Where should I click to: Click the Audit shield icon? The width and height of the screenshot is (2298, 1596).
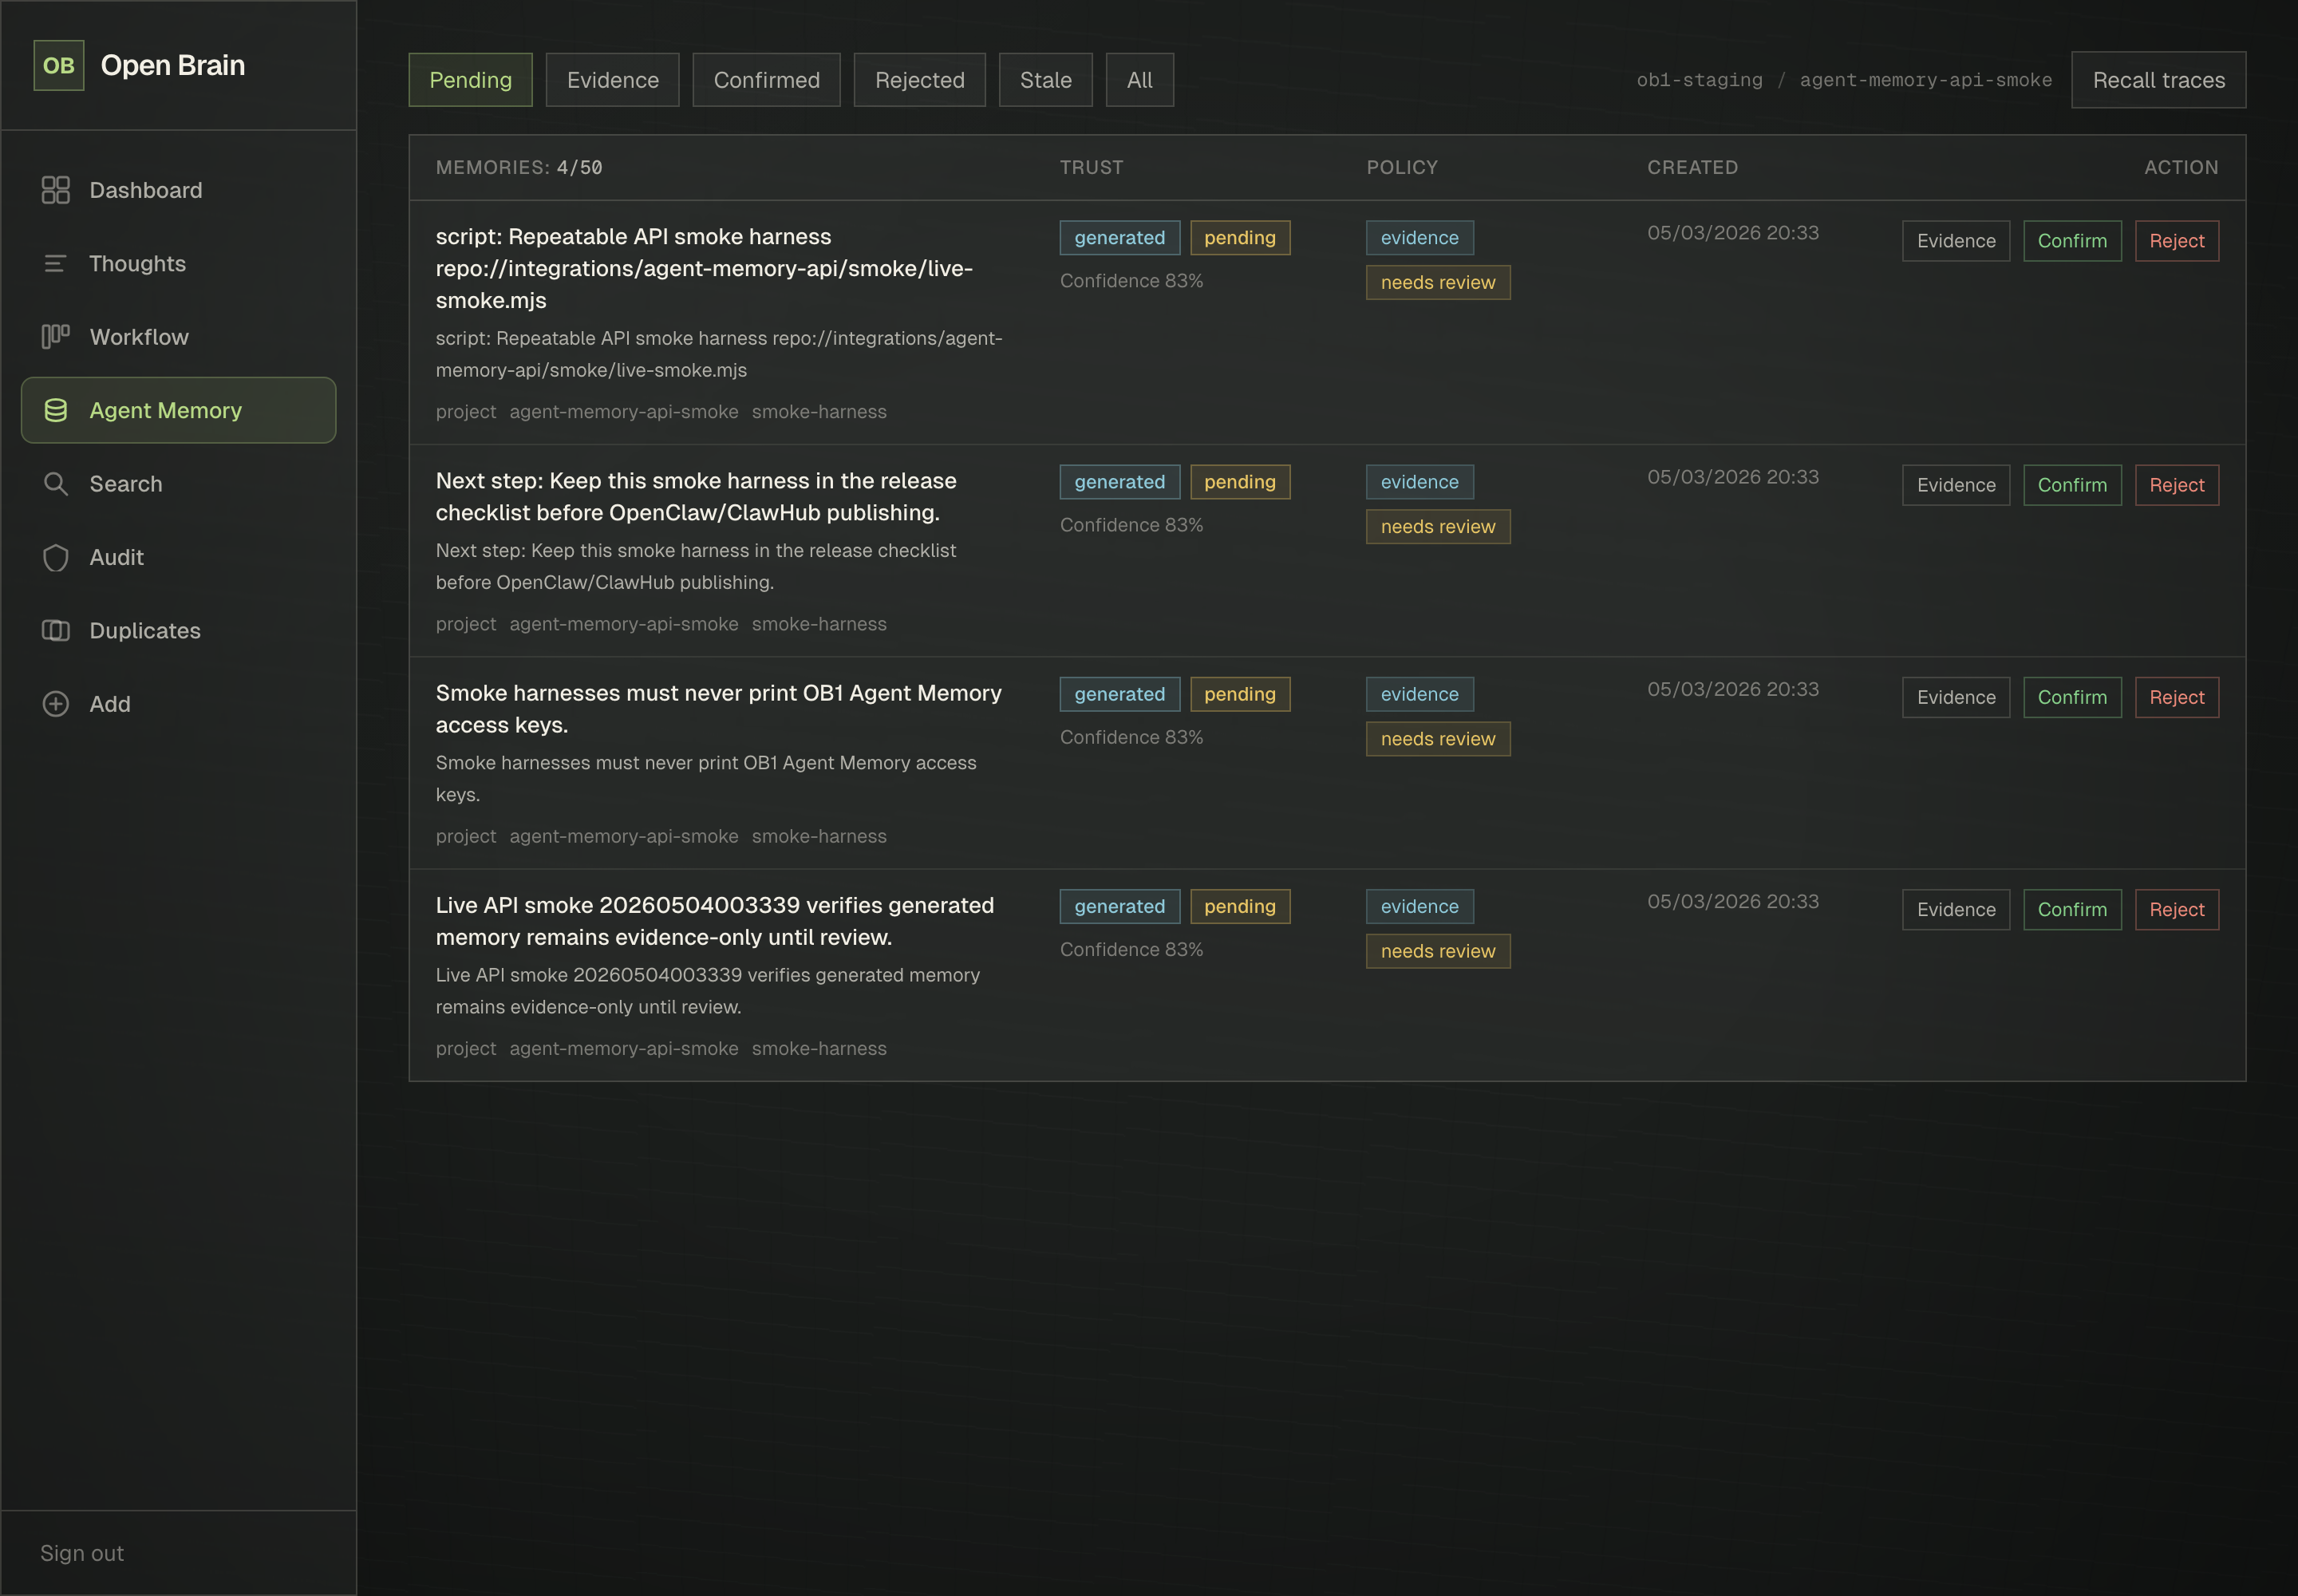point(56,557)
